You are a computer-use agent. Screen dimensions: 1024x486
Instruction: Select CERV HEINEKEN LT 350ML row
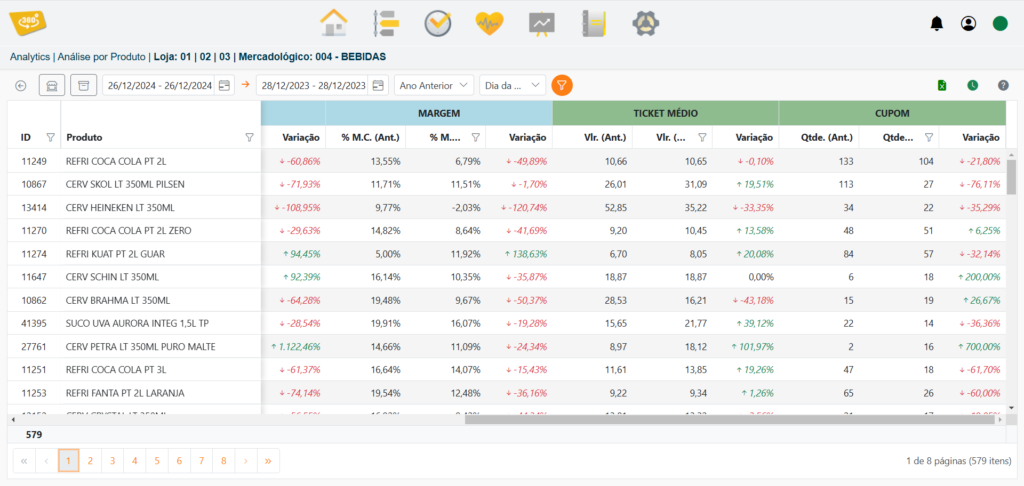click(507, 208)
